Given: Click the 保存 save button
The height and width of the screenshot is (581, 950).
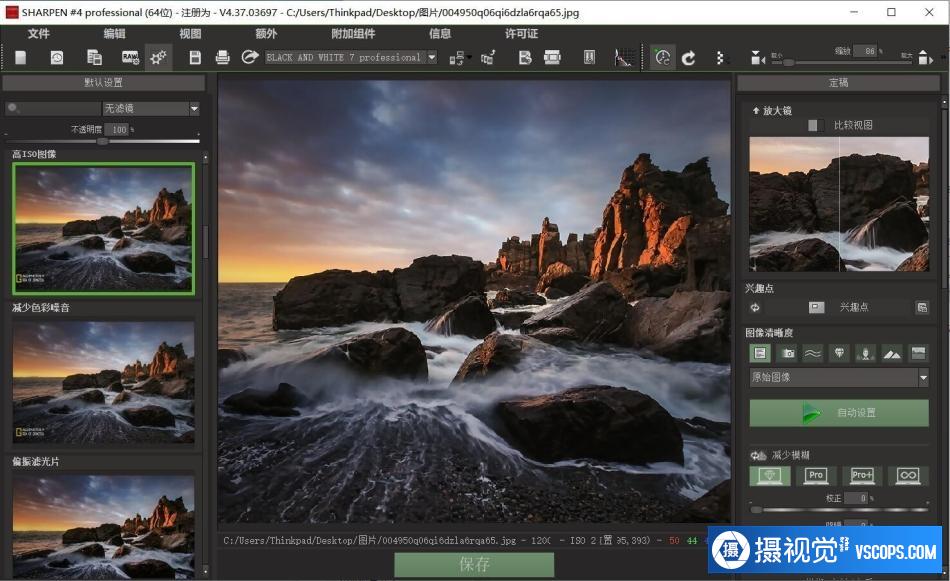Looking at the screenshot, I should [474, 565].
